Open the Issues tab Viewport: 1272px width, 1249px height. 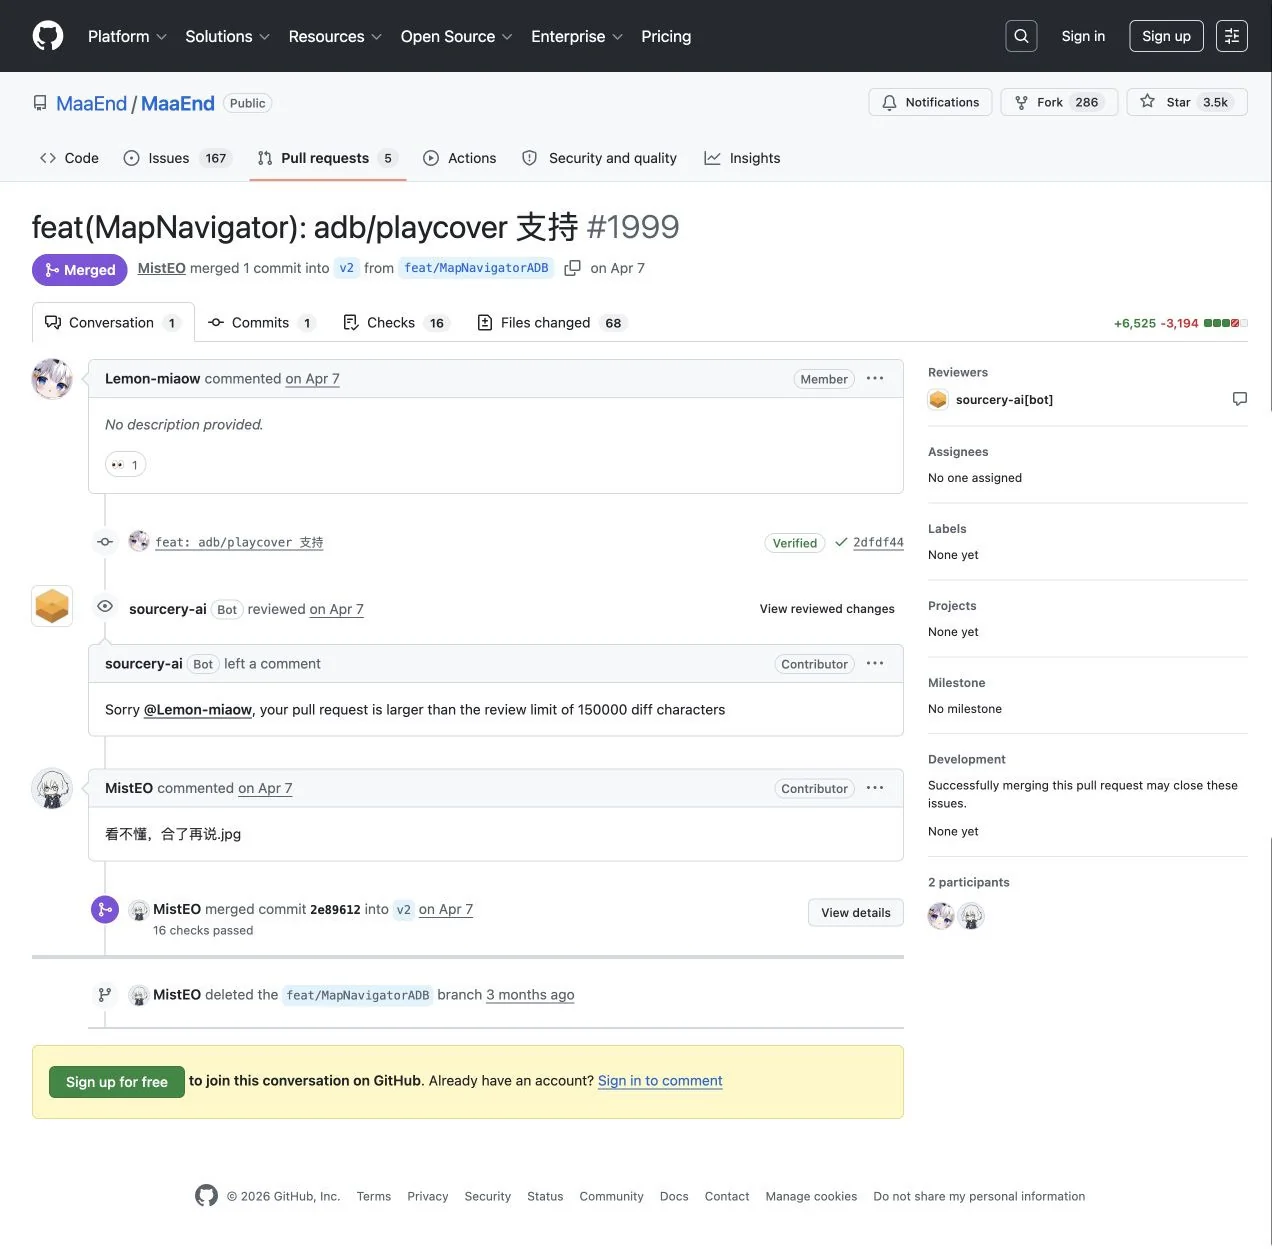click(177, 158)
